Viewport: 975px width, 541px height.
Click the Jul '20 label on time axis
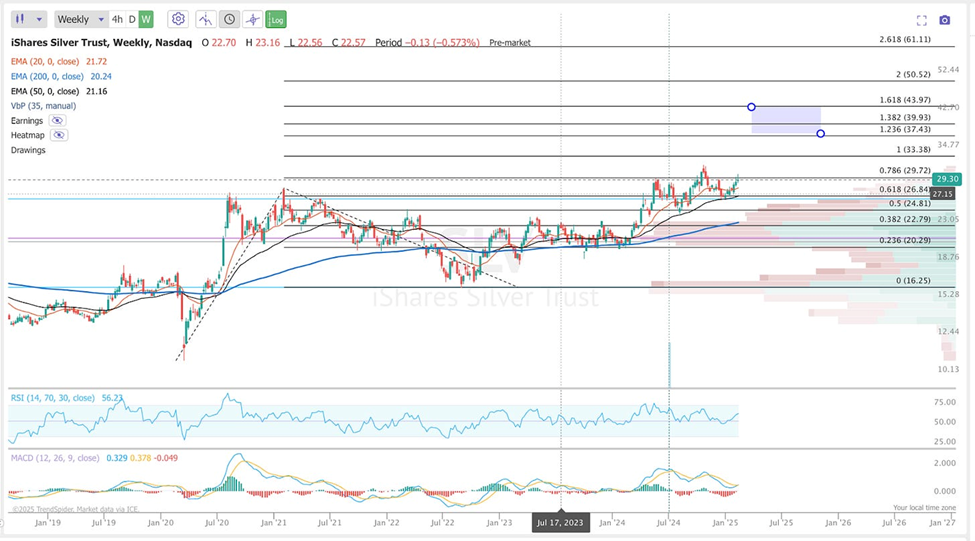click(x=217, y=522)
